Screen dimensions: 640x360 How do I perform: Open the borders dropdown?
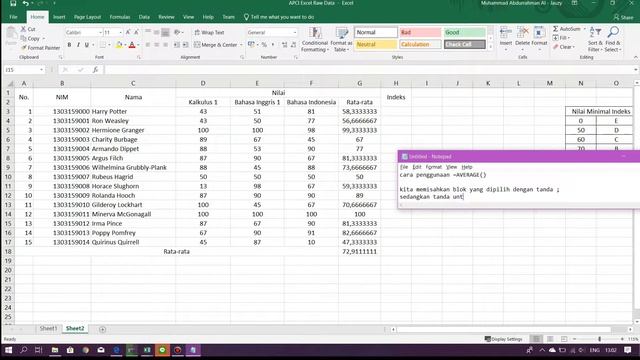pos(109,45)
